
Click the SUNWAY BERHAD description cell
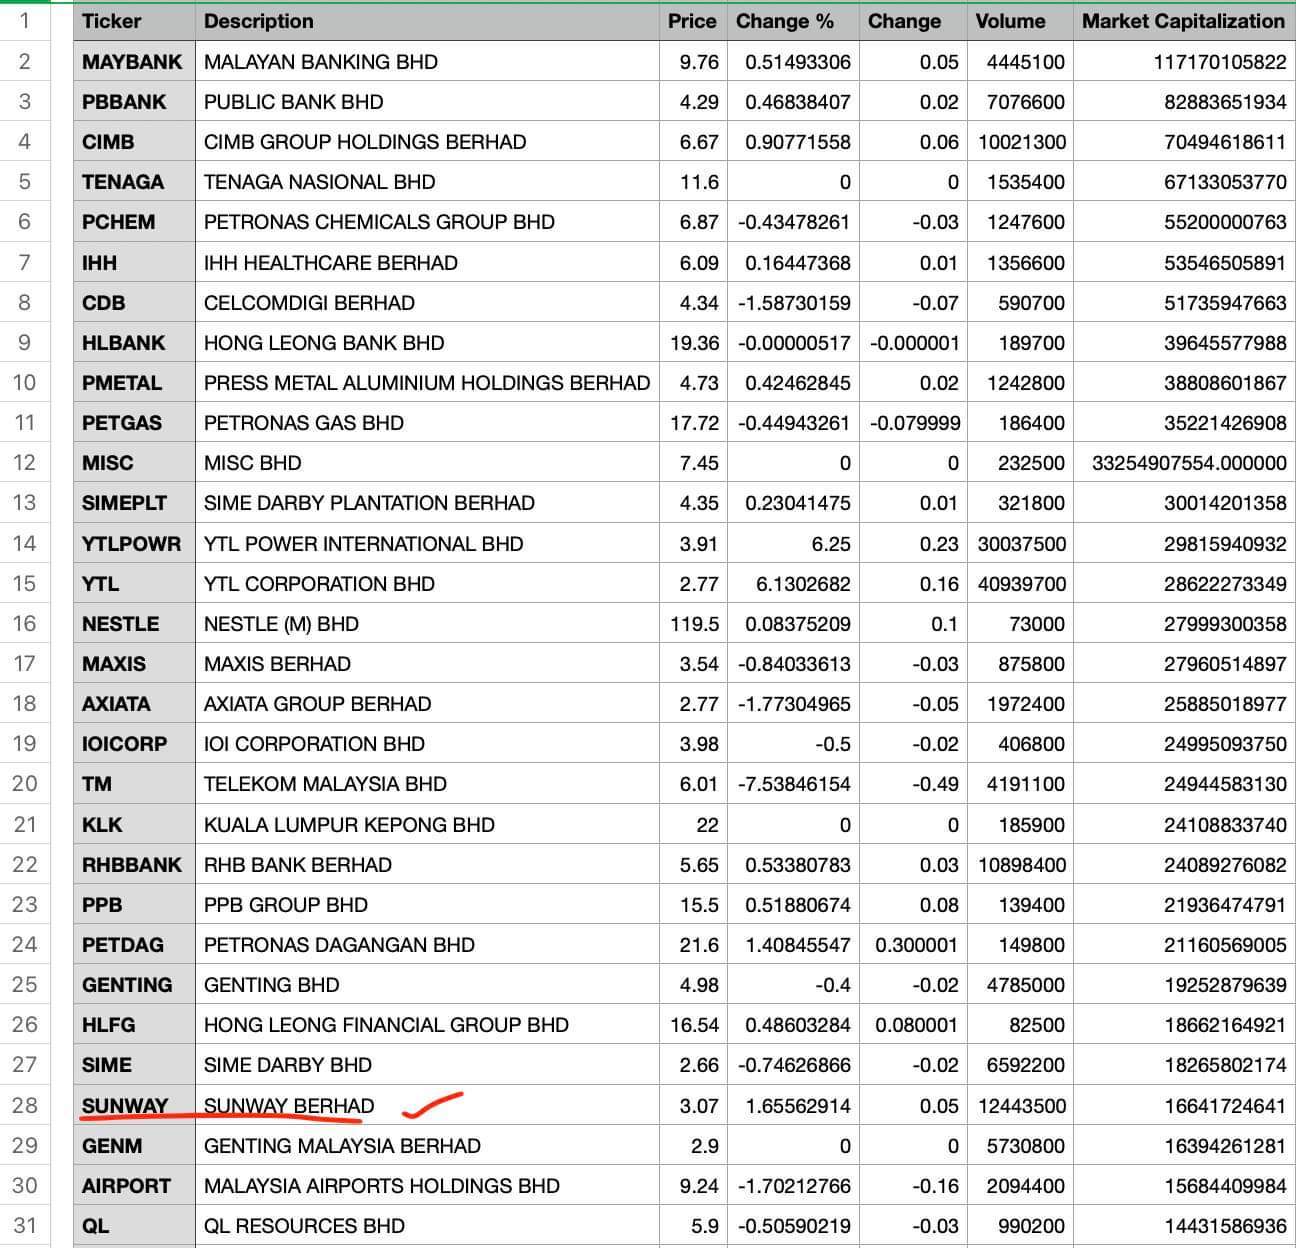427,1105
